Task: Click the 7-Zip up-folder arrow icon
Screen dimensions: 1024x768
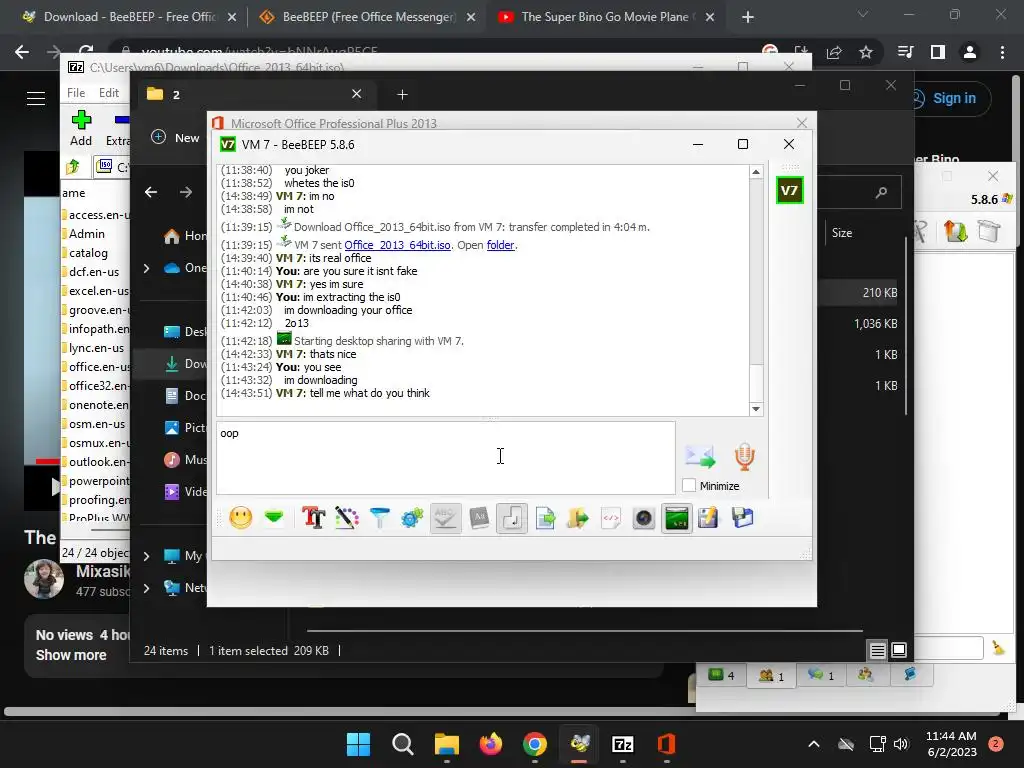Action: click(x=73, y=167)
